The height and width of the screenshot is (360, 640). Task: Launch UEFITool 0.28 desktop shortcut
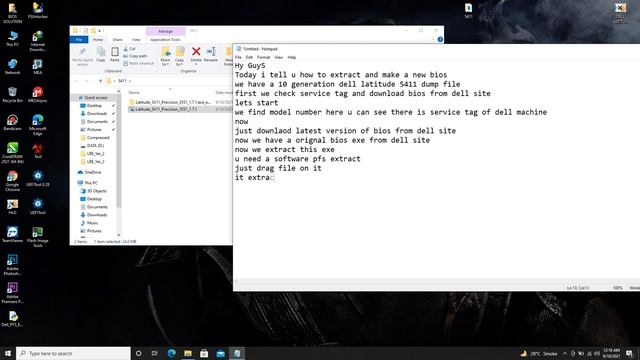(x=38, y=178)
